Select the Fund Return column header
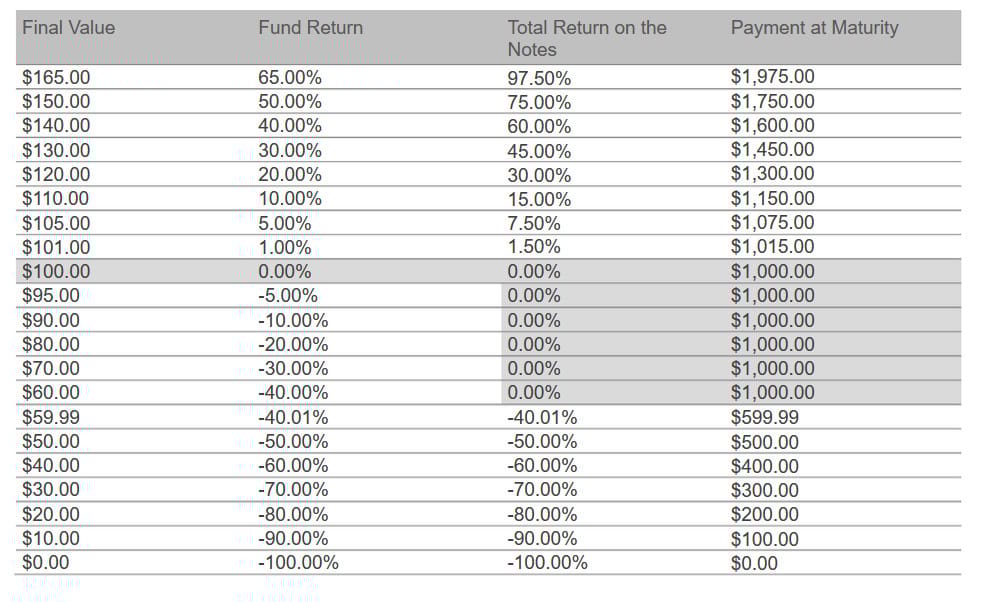Image resolution: width=987 pixels, height=602 pixels. (x=310, y=28)
